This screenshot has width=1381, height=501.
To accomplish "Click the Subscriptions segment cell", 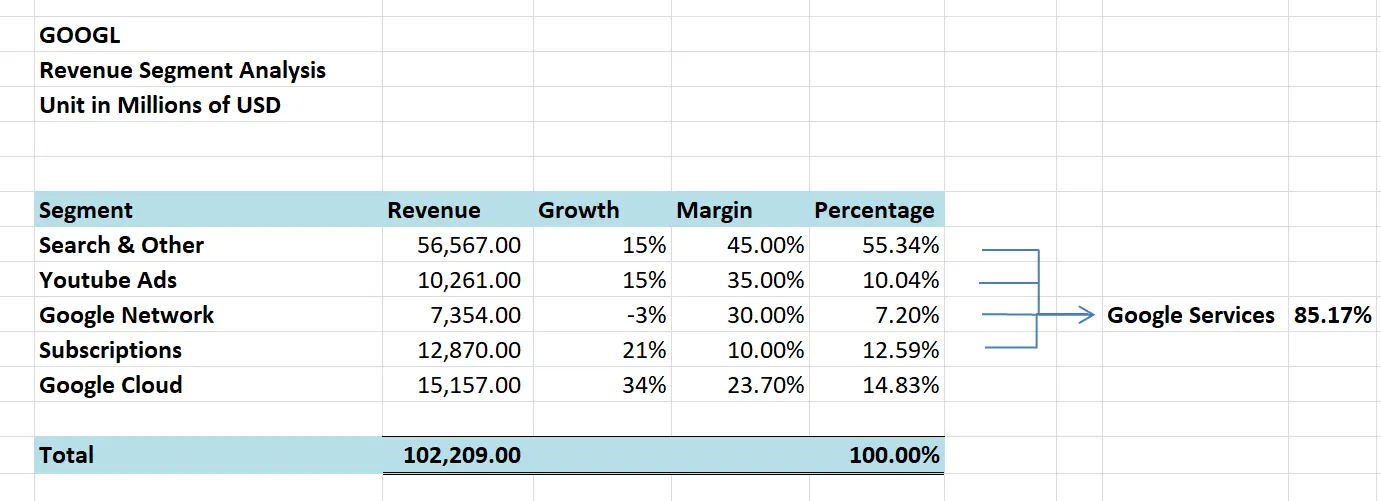I will (208, 350).
